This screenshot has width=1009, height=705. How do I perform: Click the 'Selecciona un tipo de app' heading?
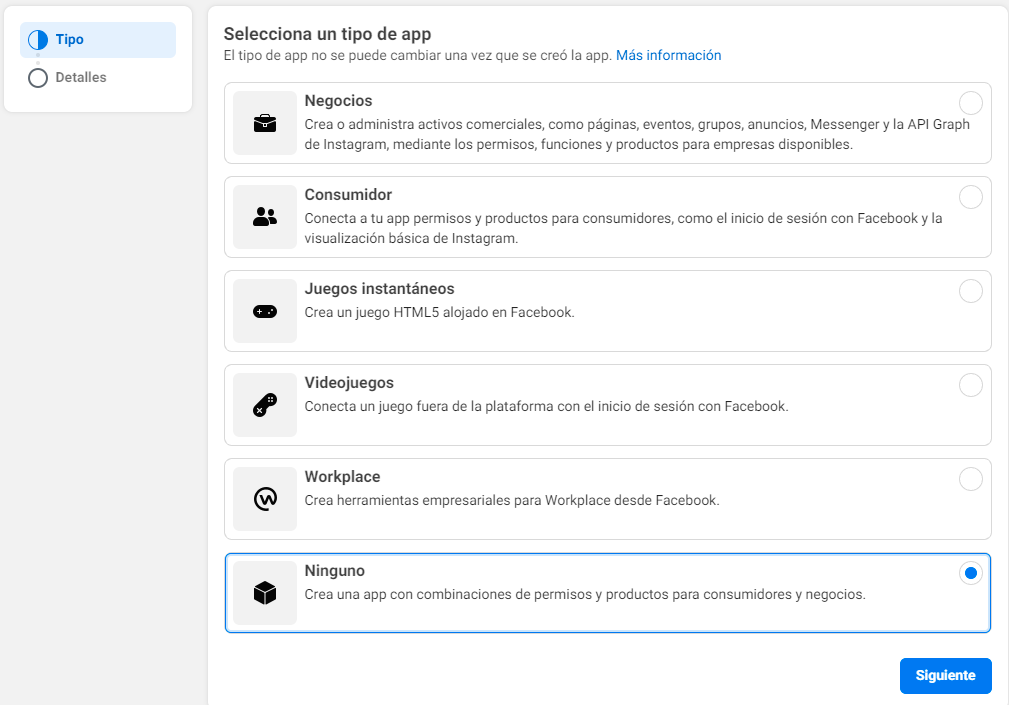(328, 34)
